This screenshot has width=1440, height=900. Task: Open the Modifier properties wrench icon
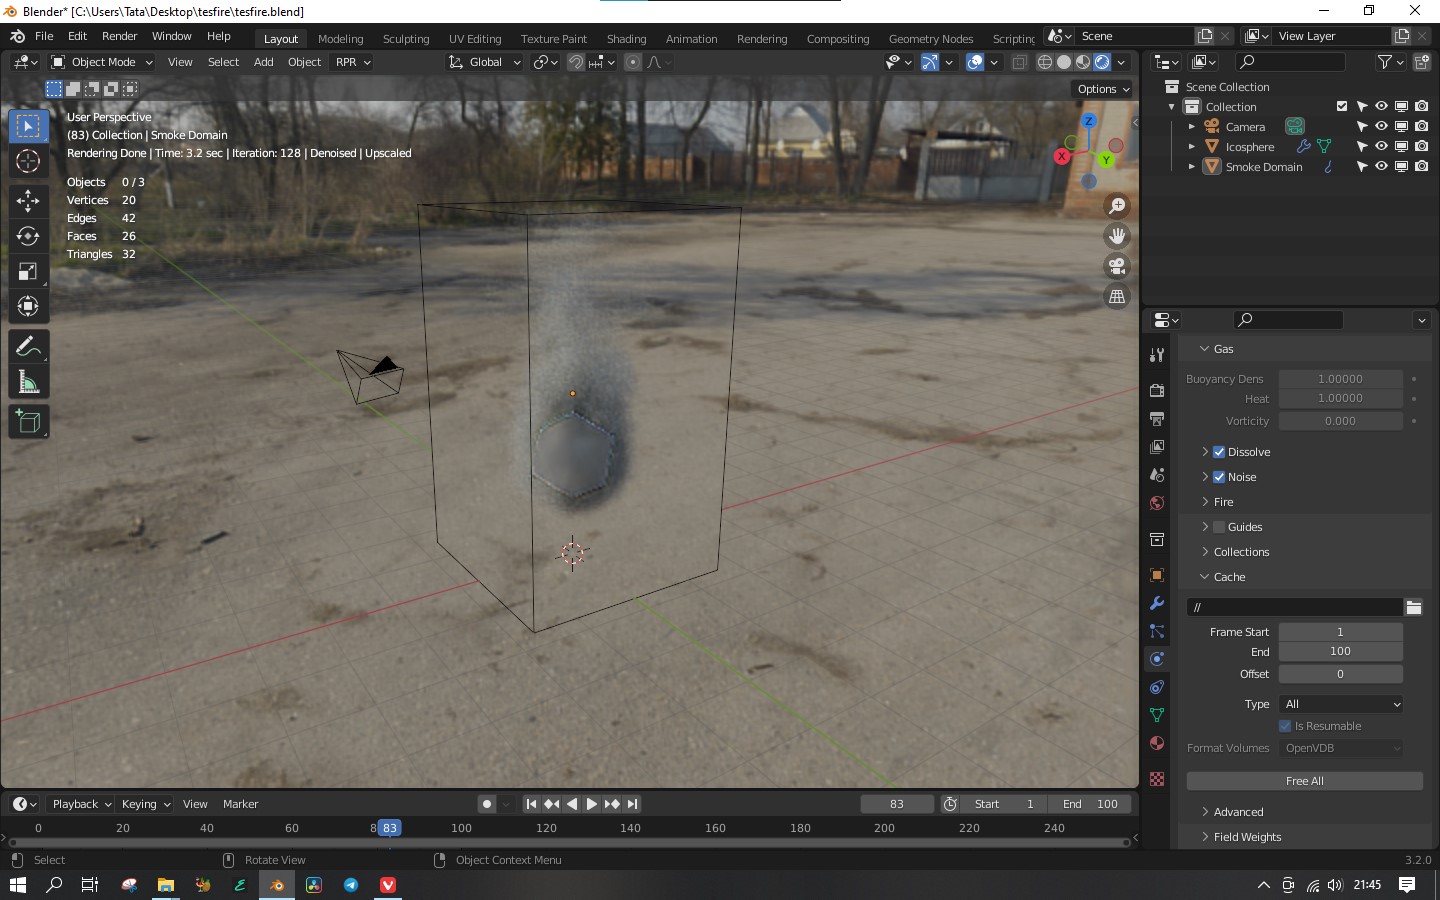click(1156, 603)
